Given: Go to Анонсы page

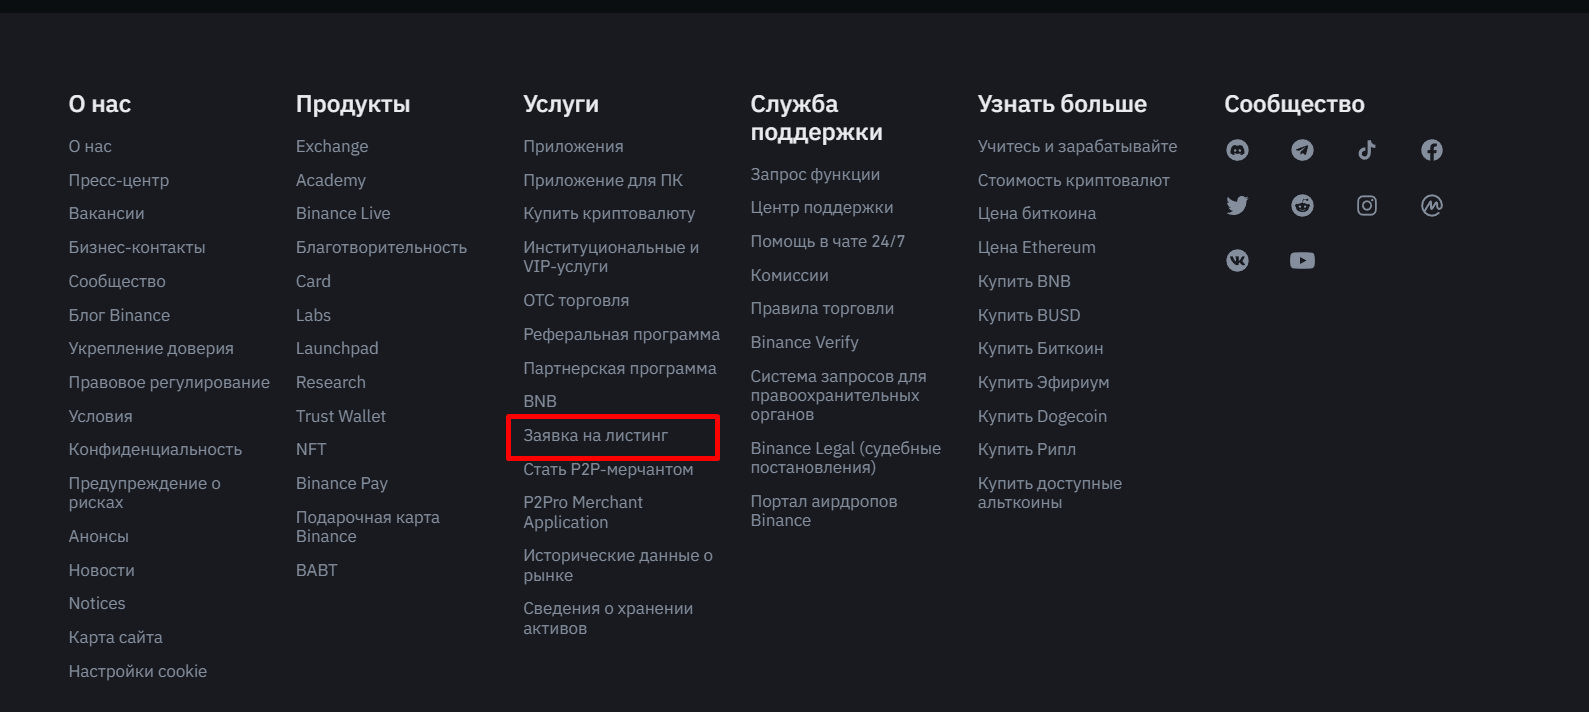Looking at the screenshot, I should click(98, 536).
